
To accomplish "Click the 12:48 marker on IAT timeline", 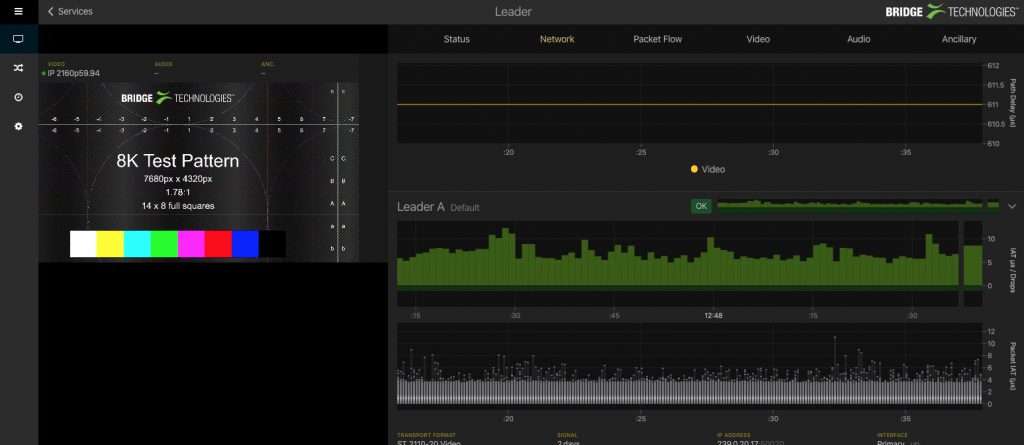I will coord(713,315).
